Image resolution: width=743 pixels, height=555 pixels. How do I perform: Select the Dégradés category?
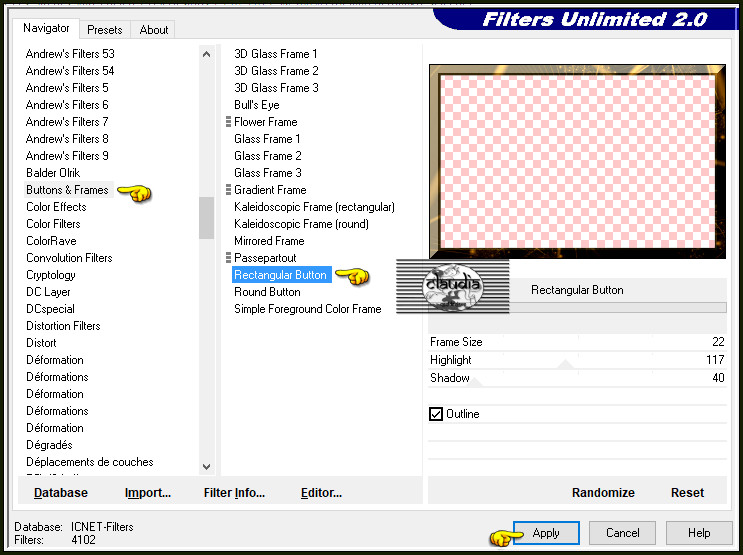click(49, 445)
